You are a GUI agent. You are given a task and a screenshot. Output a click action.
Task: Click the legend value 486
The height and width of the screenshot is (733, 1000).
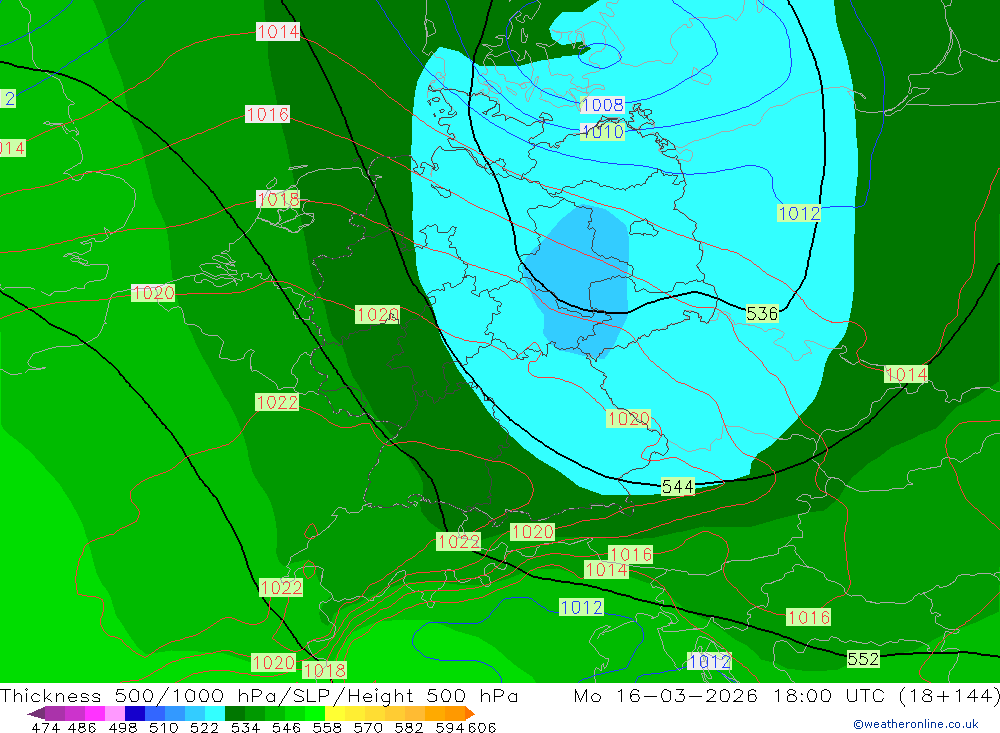point(82,728)
